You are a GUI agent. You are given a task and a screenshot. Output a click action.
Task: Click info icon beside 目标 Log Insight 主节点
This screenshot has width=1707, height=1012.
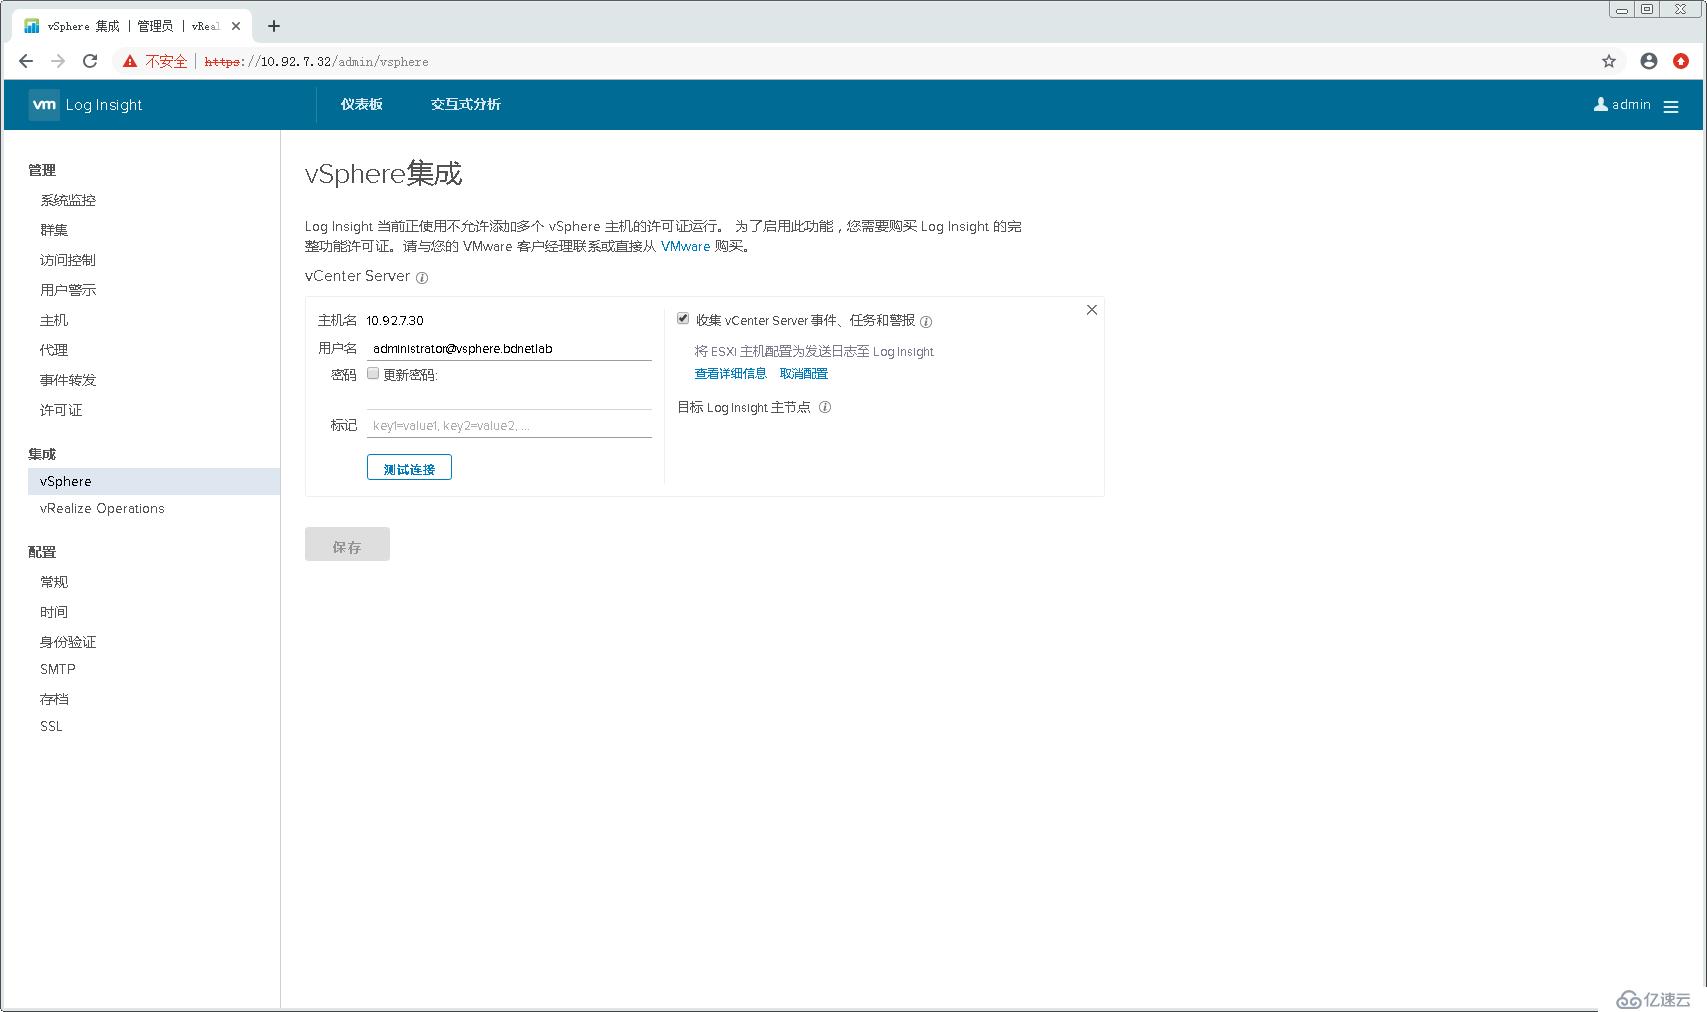(825, 407)
